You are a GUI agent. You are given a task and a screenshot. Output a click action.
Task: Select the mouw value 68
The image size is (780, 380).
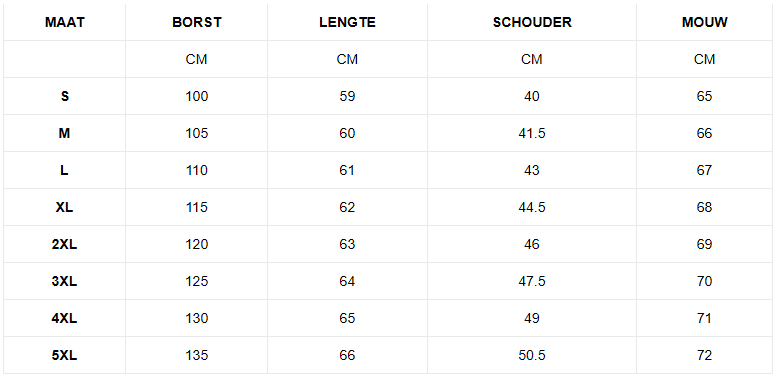pos(704,207)
